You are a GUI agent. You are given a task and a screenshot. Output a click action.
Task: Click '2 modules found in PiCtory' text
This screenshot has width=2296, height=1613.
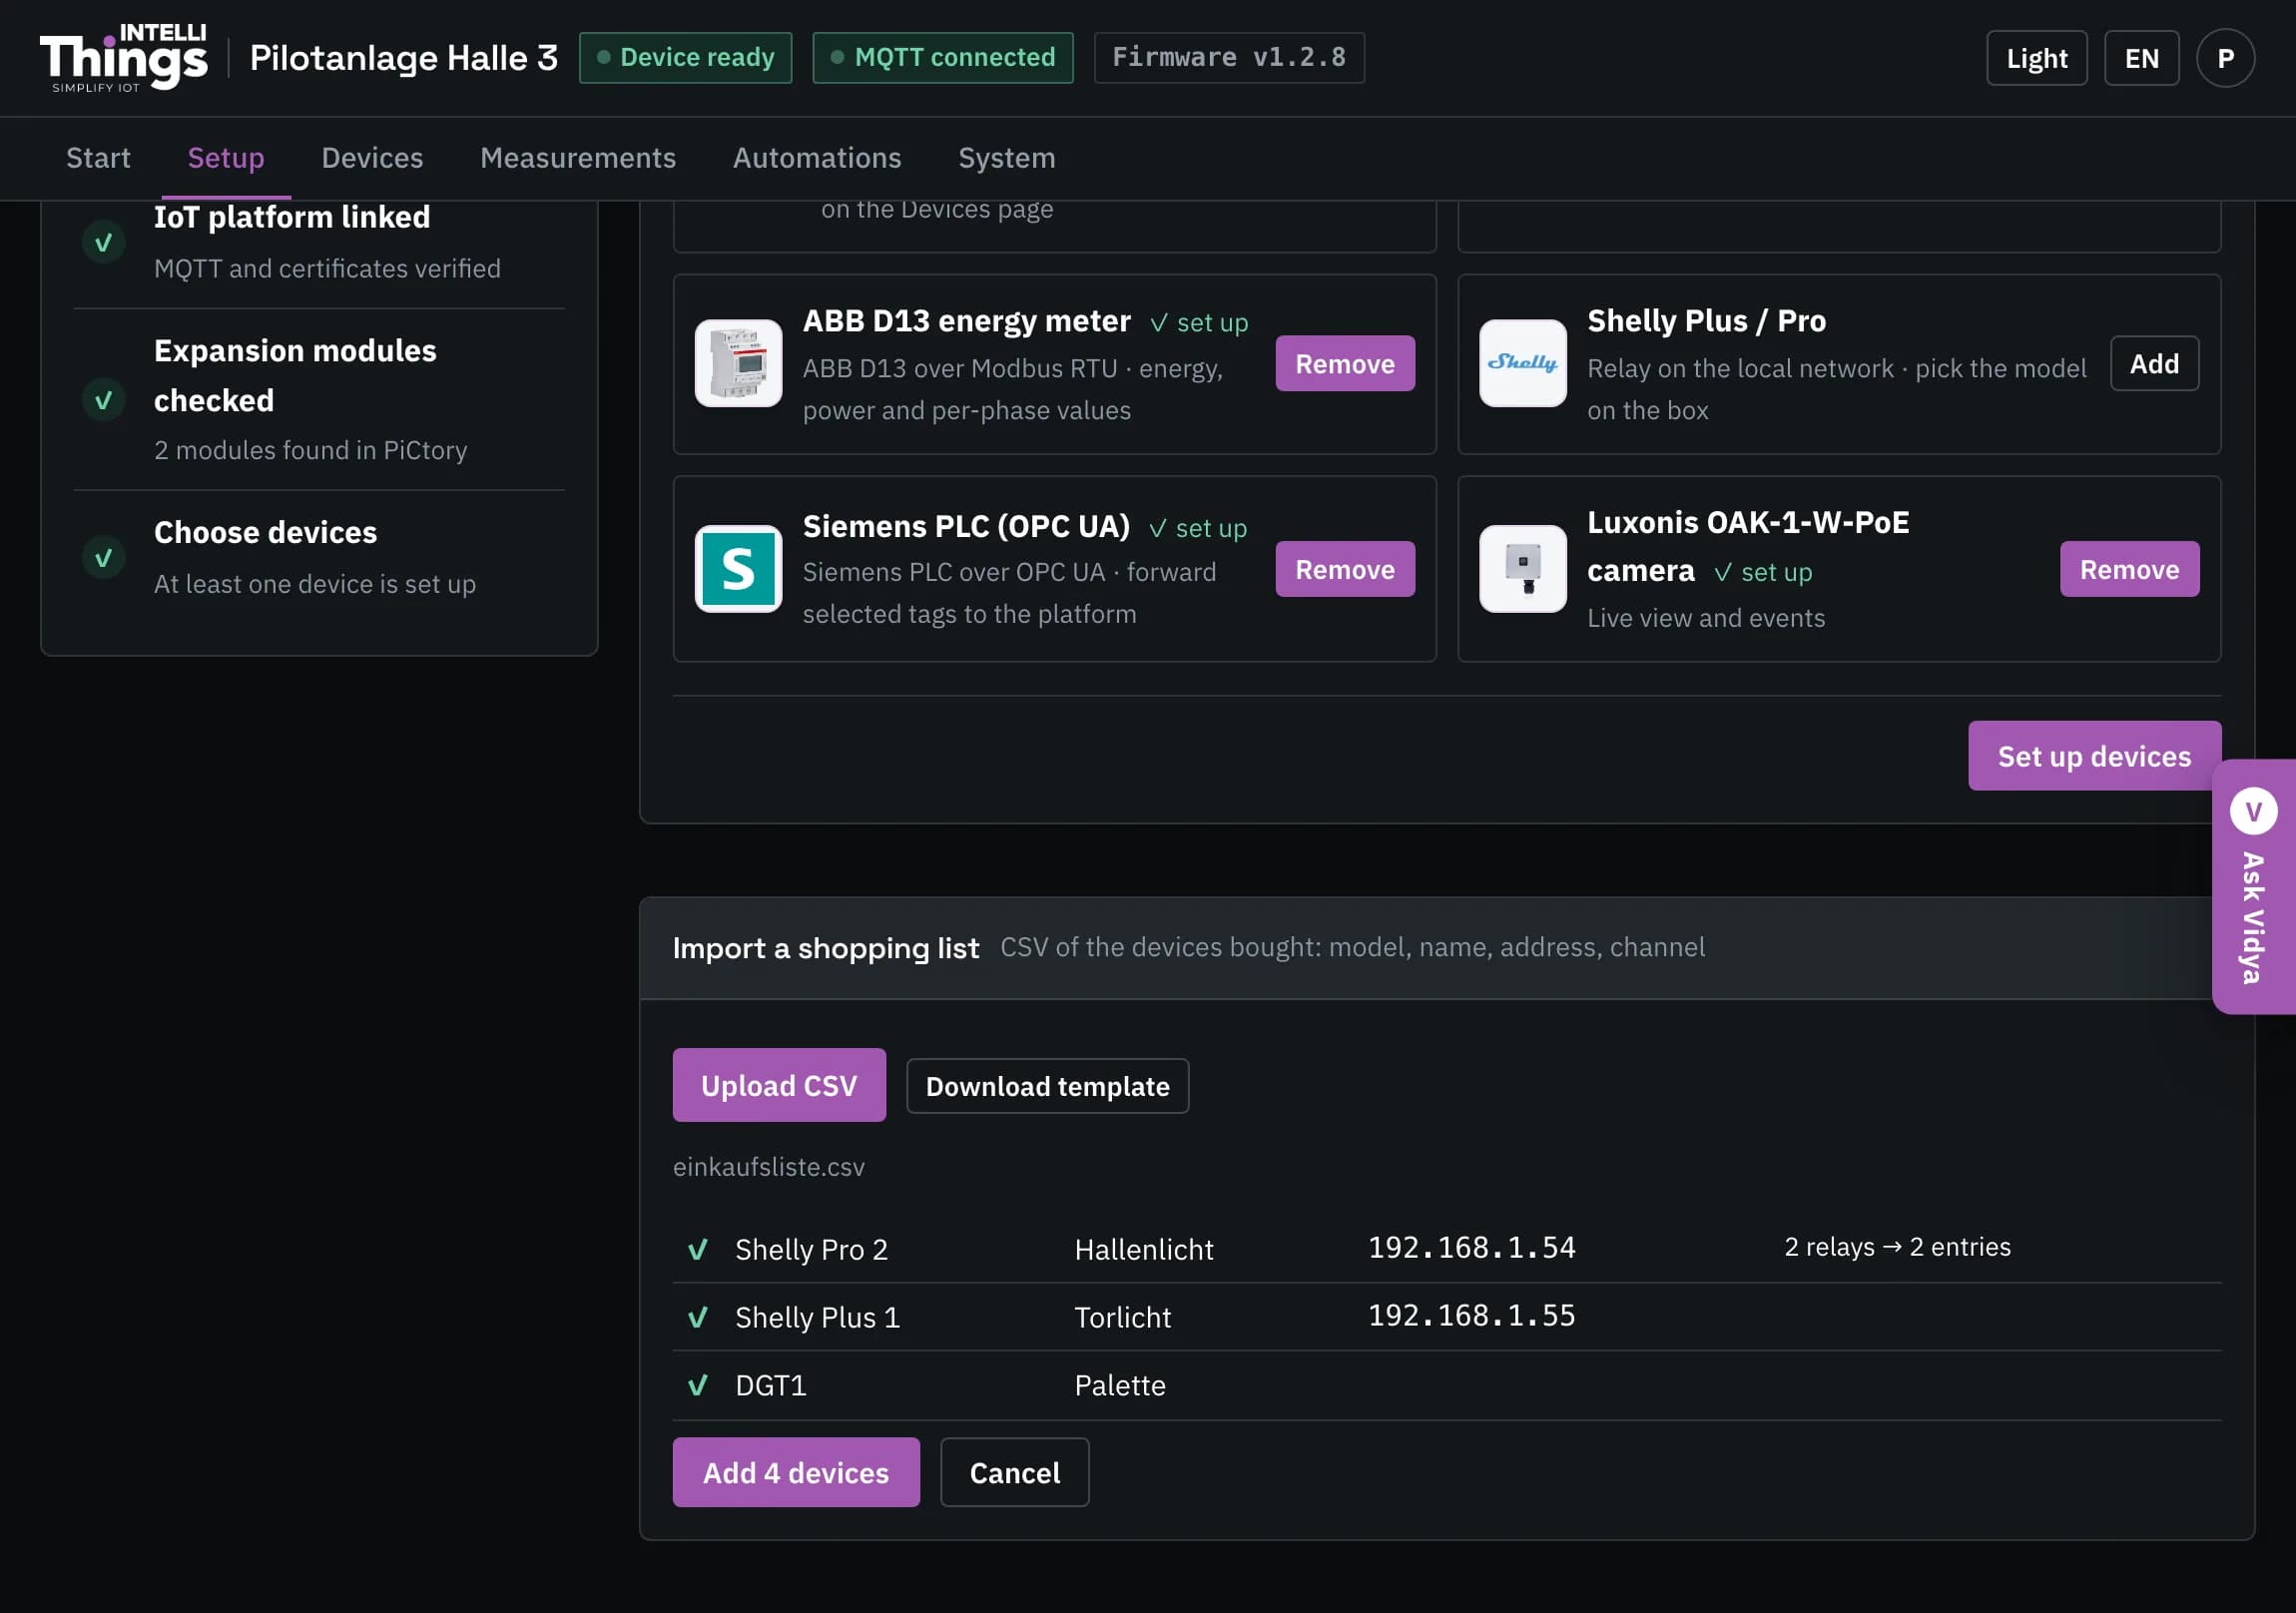pyautogui.click(x=310, y=450)
